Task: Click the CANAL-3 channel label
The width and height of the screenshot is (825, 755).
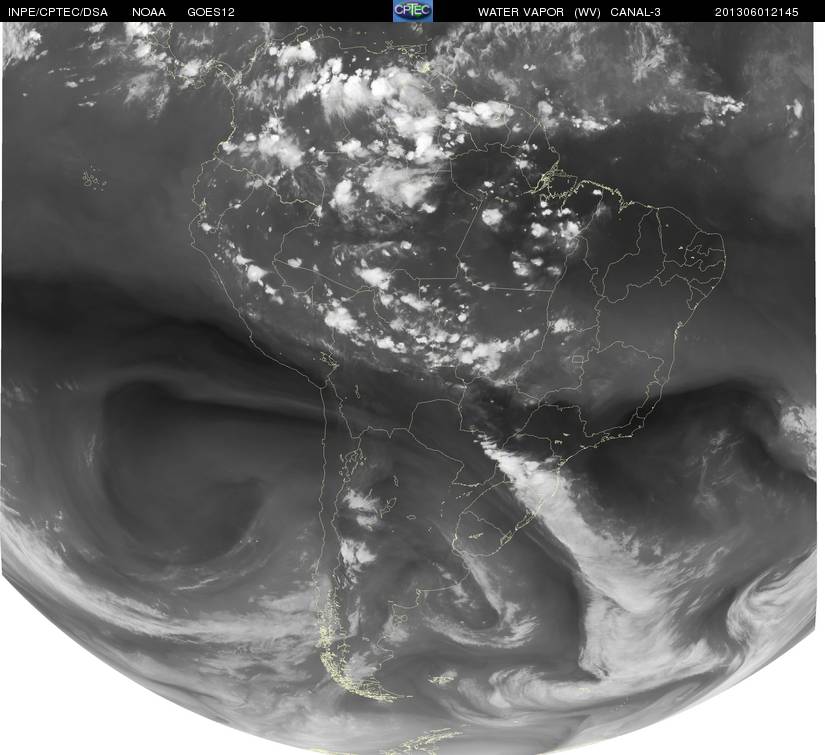Action: click(x=636, y=12)
